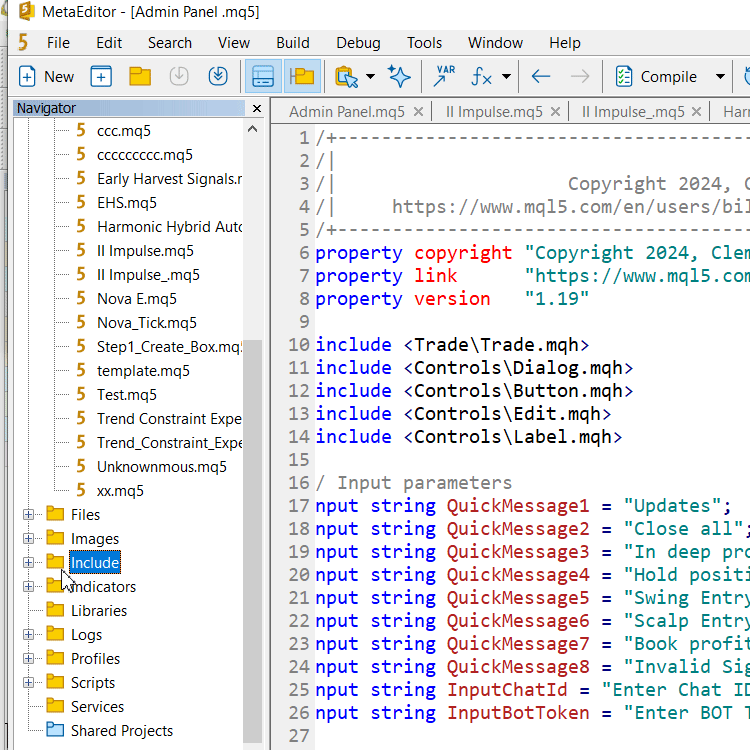The image size is (750, 750).
Task: Close the Admin Panel.mq5 tab
Action: pos(418,112)
